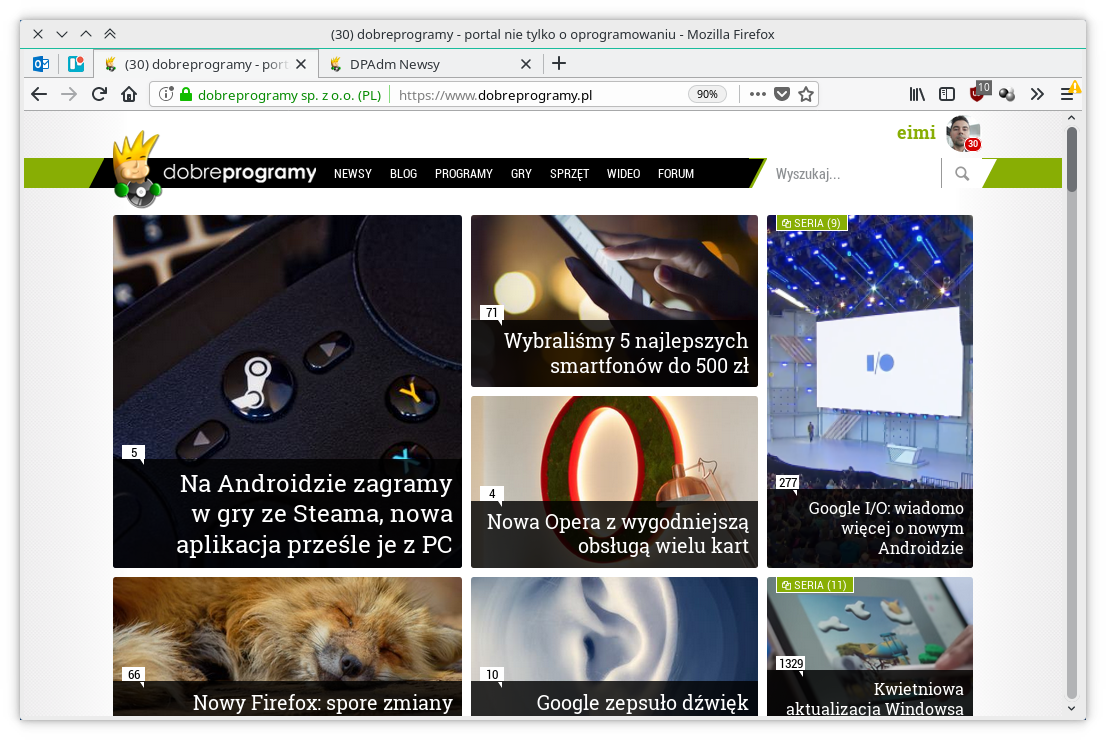Screen dimensions: 1106x740
Task: Open the BLOG menu item
Action: click(403, 174)
